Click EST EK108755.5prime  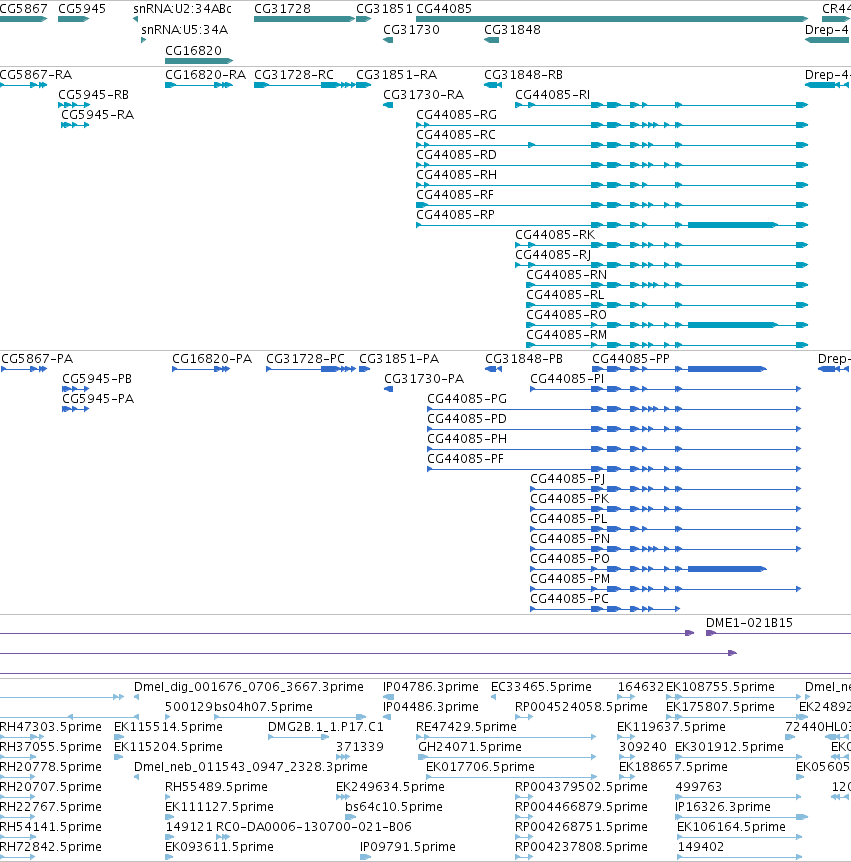point(720,687)
